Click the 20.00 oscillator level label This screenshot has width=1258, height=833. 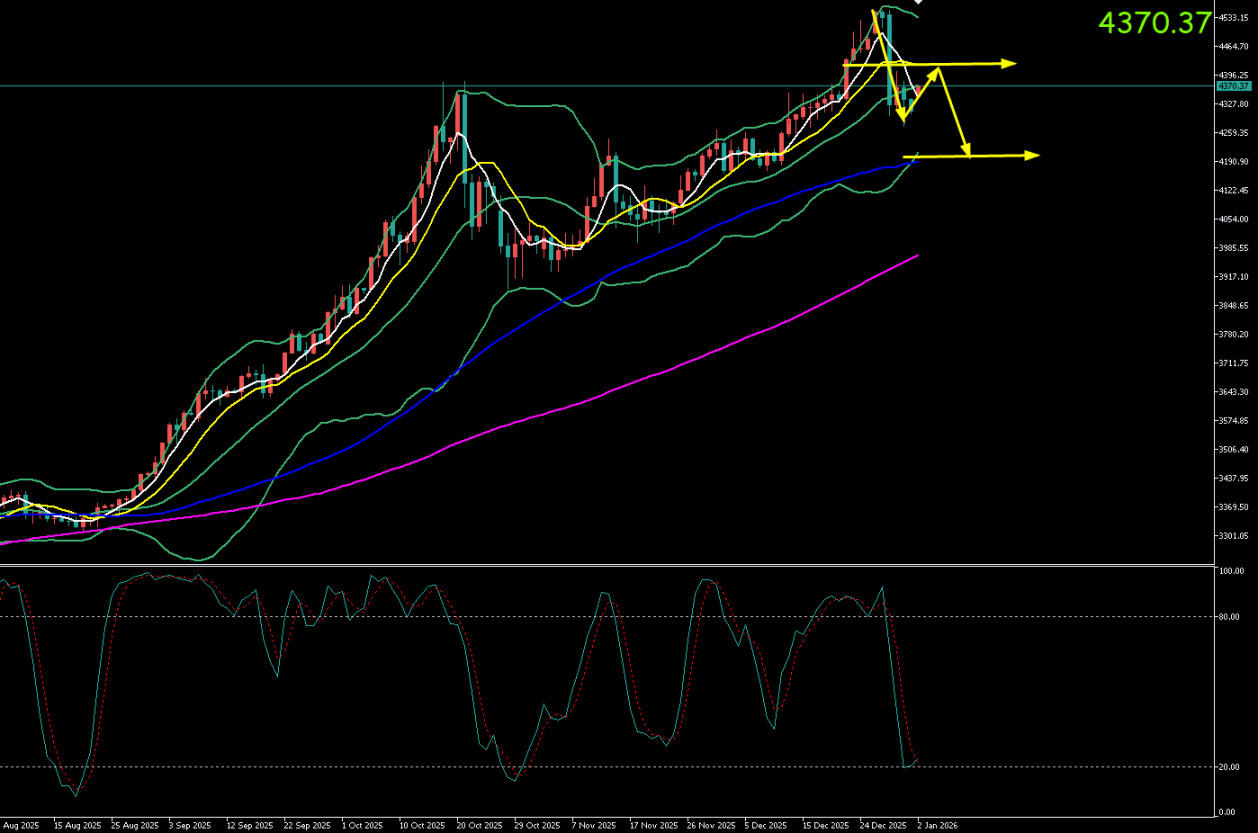click(x=1229, y=767)
